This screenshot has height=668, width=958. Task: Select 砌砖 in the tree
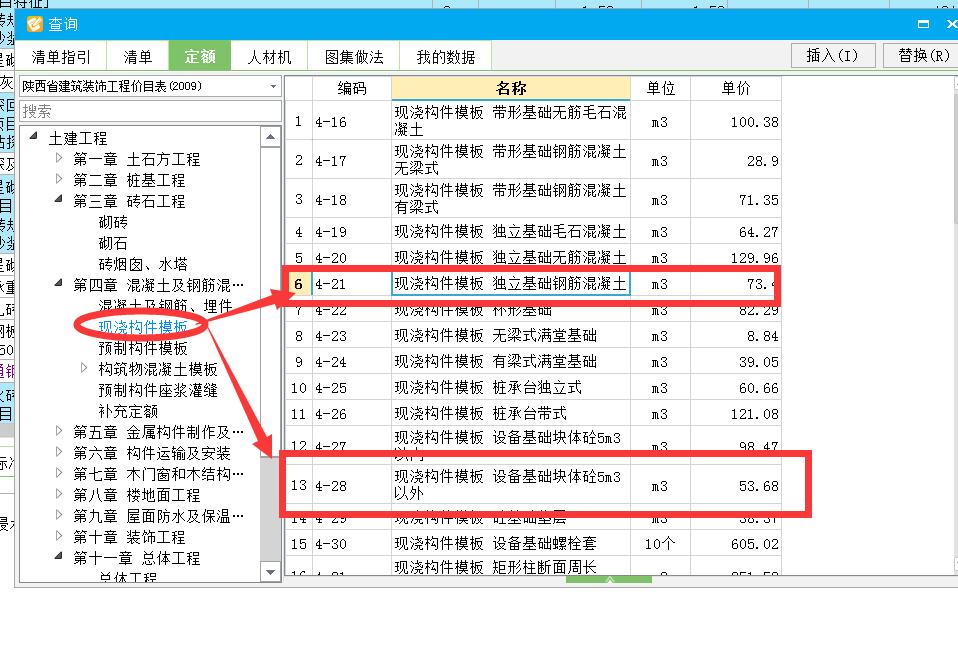(x=113, y=222)
